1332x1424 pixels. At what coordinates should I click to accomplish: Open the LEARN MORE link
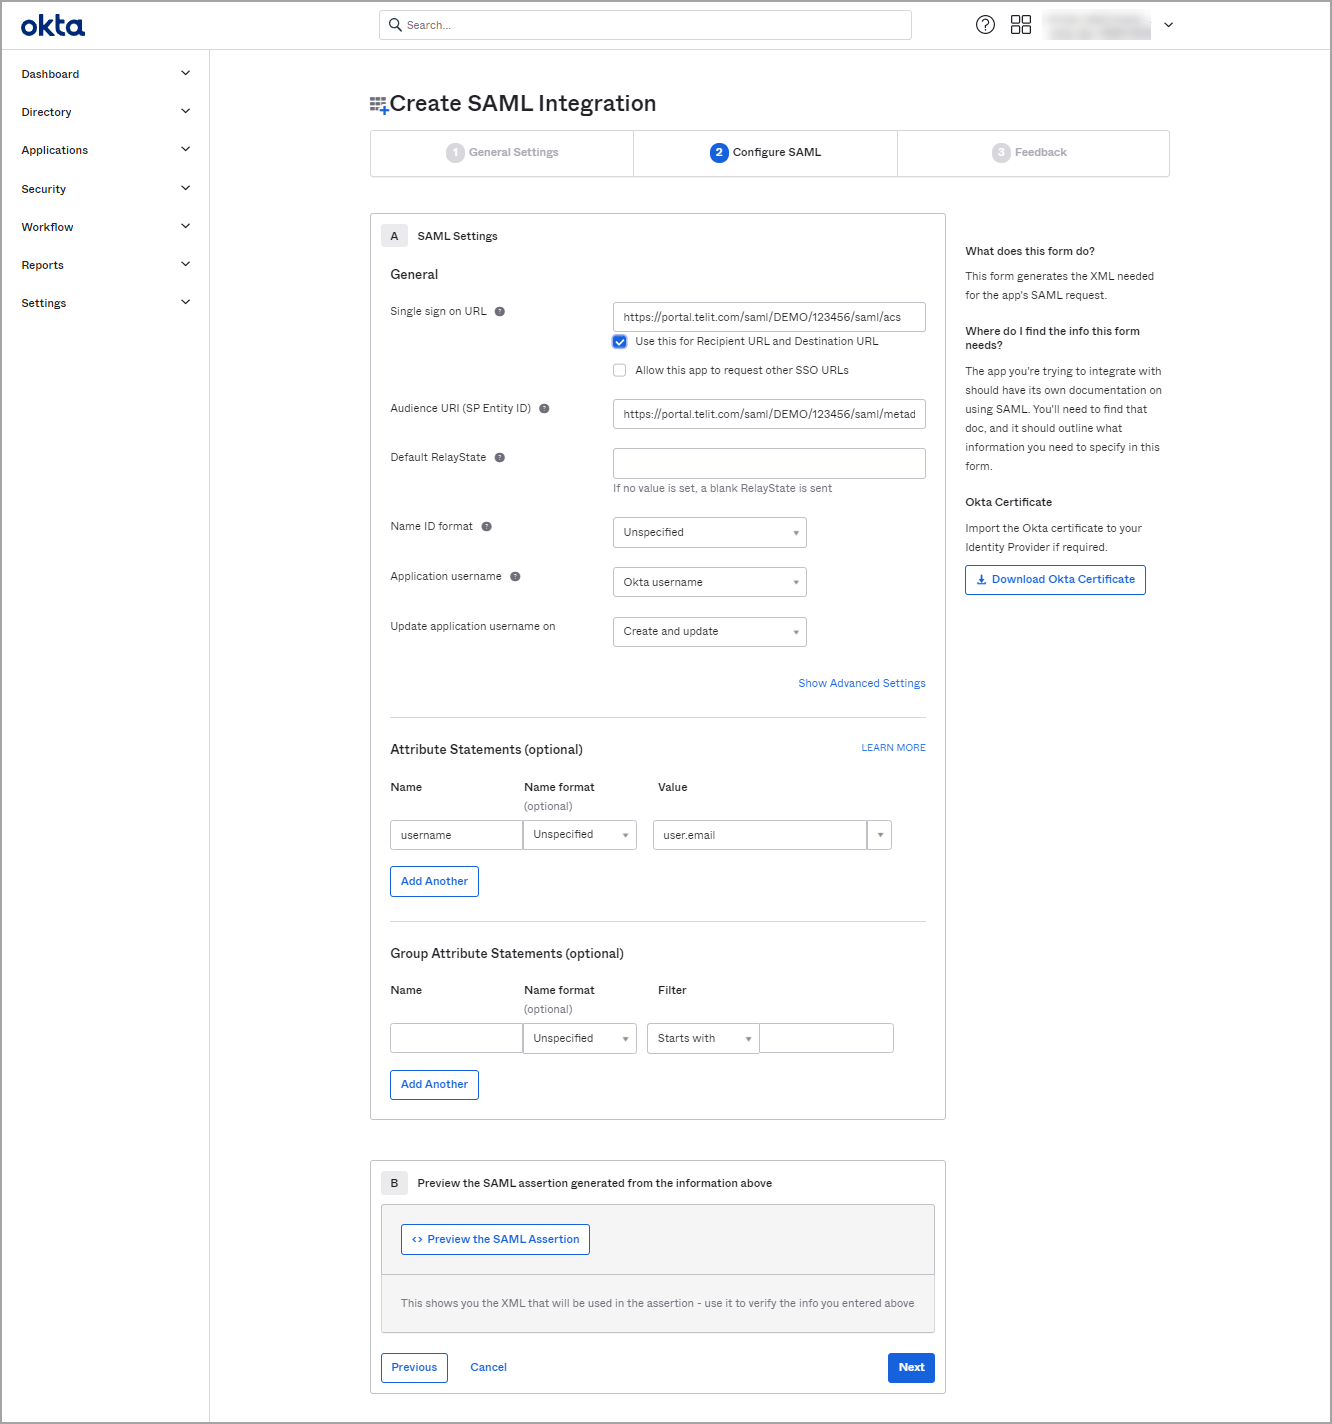pyautogui.click(x=894, y=748)
